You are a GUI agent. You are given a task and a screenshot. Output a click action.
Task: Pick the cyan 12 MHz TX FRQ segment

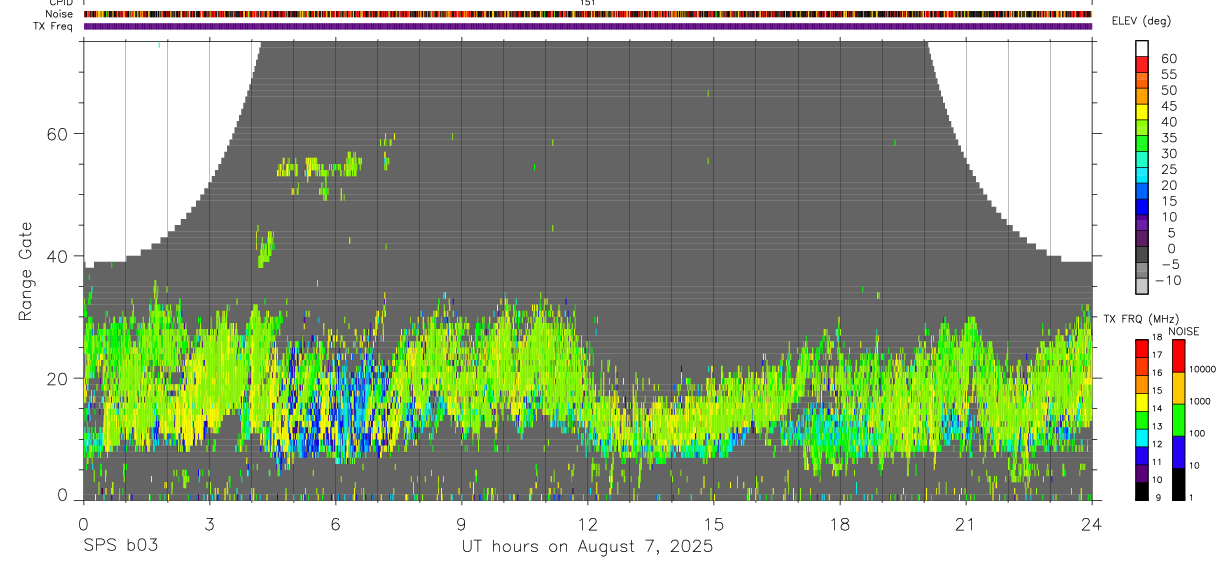pyautogui.click(x=1141, y=438)
